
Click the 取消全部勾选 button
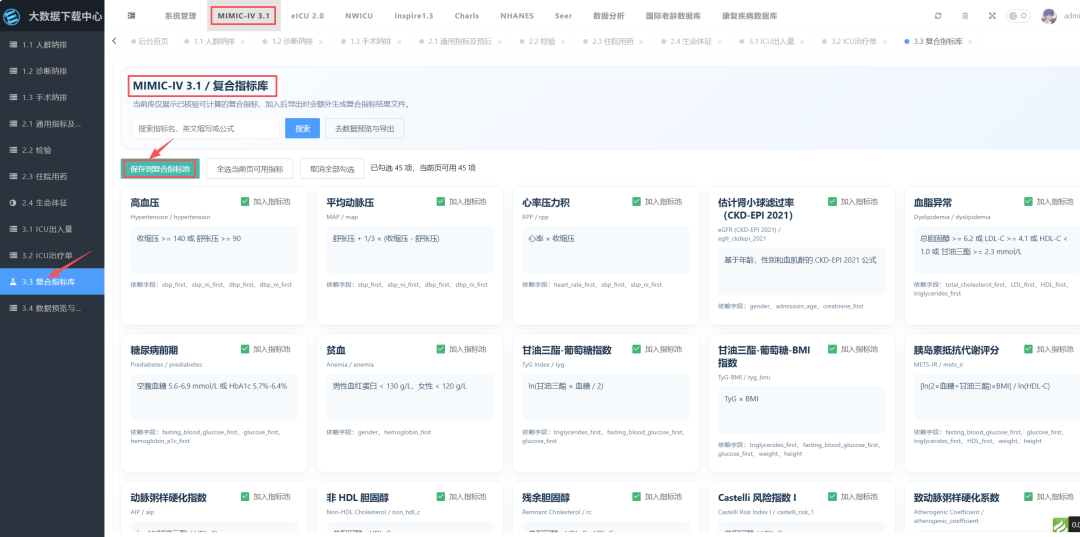[x=332, y=169]
